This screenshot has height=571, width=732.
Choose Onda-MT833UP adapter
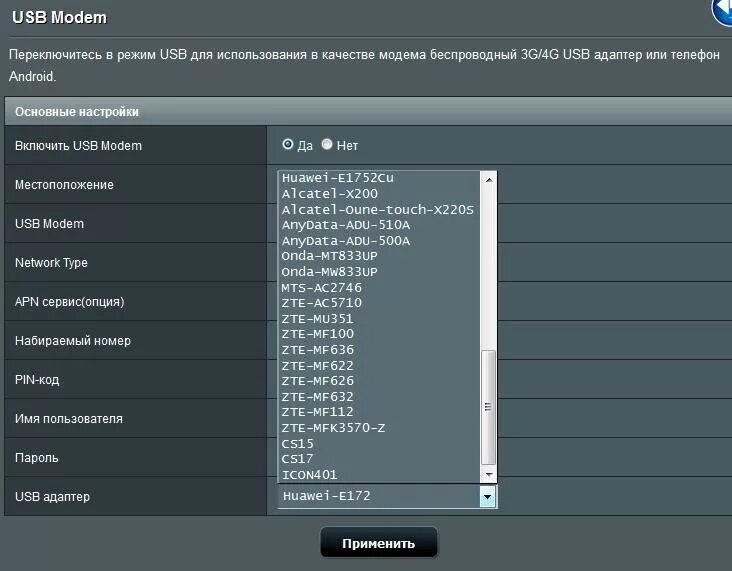click(x=380, y=256)
